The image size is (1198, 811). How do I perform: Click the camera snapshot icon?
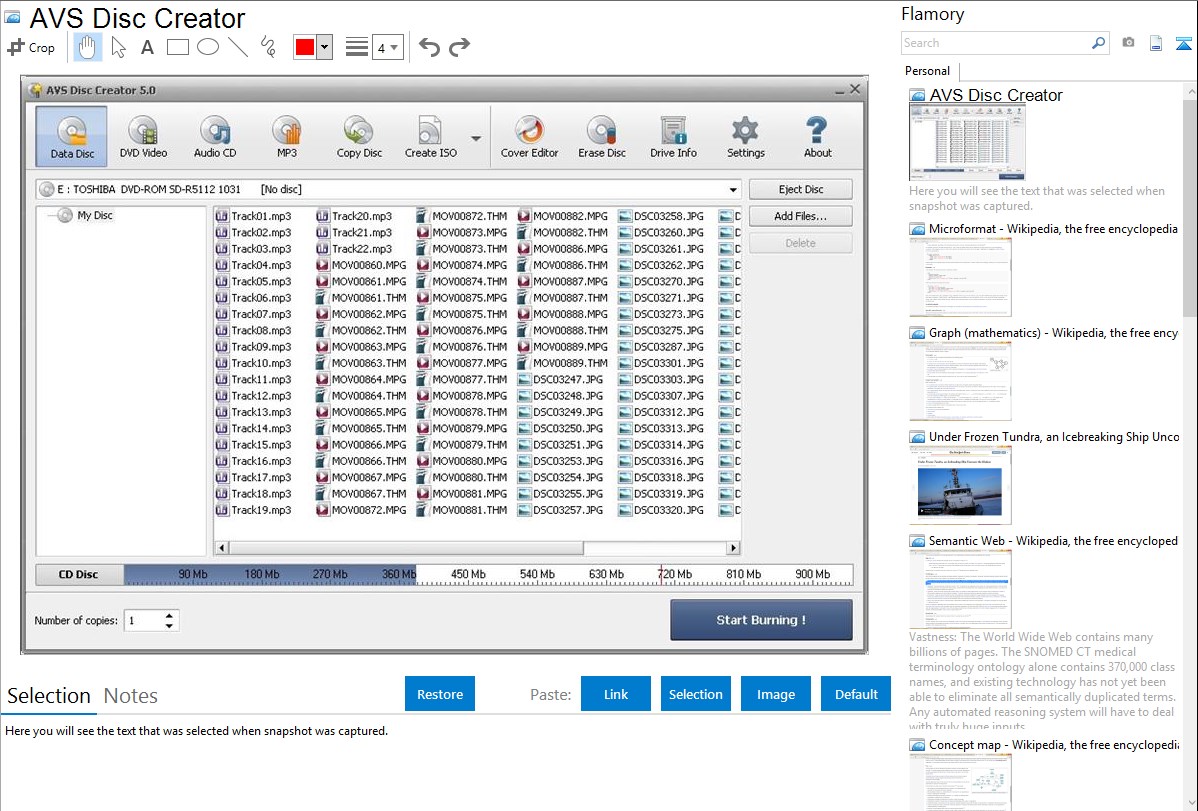(x=1128, y=43)
